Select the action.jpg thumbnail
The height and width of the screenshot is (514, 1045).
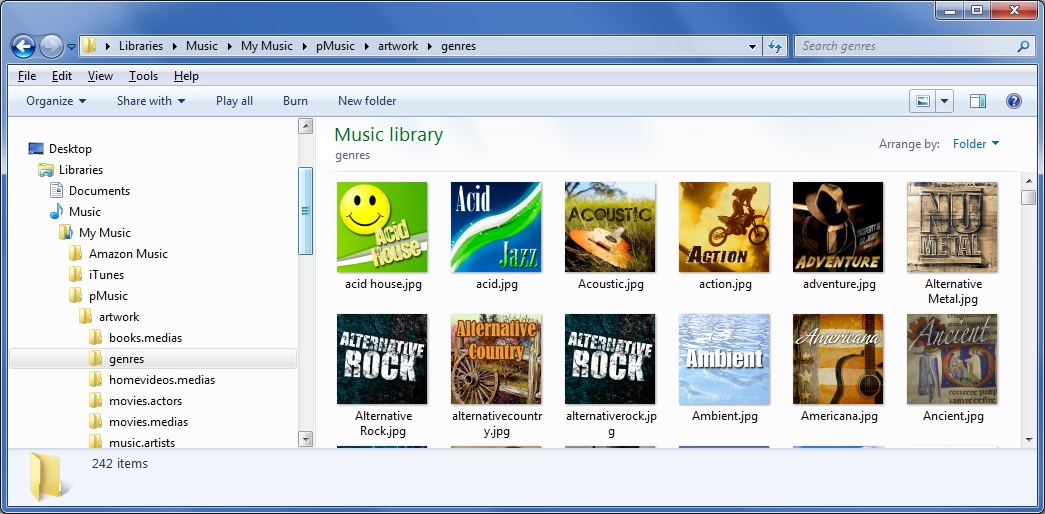click(x=724, y=227)
